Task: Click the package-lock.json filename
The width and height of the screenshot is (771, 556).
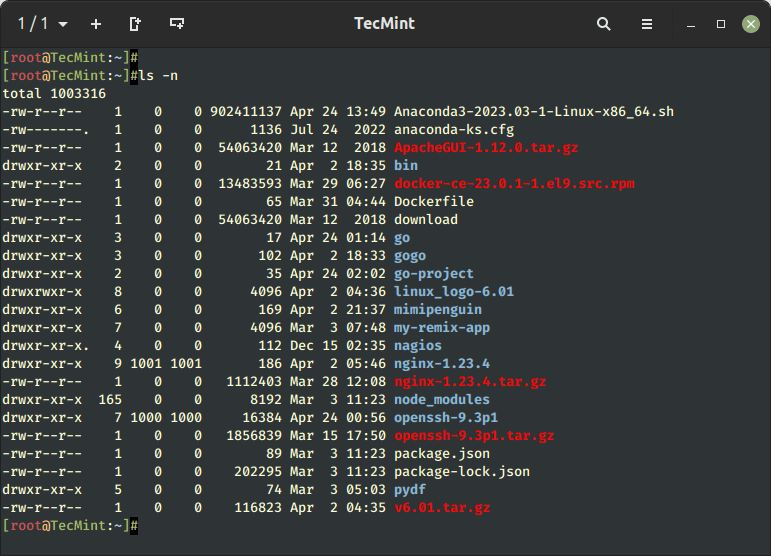Action: (462, 471)
